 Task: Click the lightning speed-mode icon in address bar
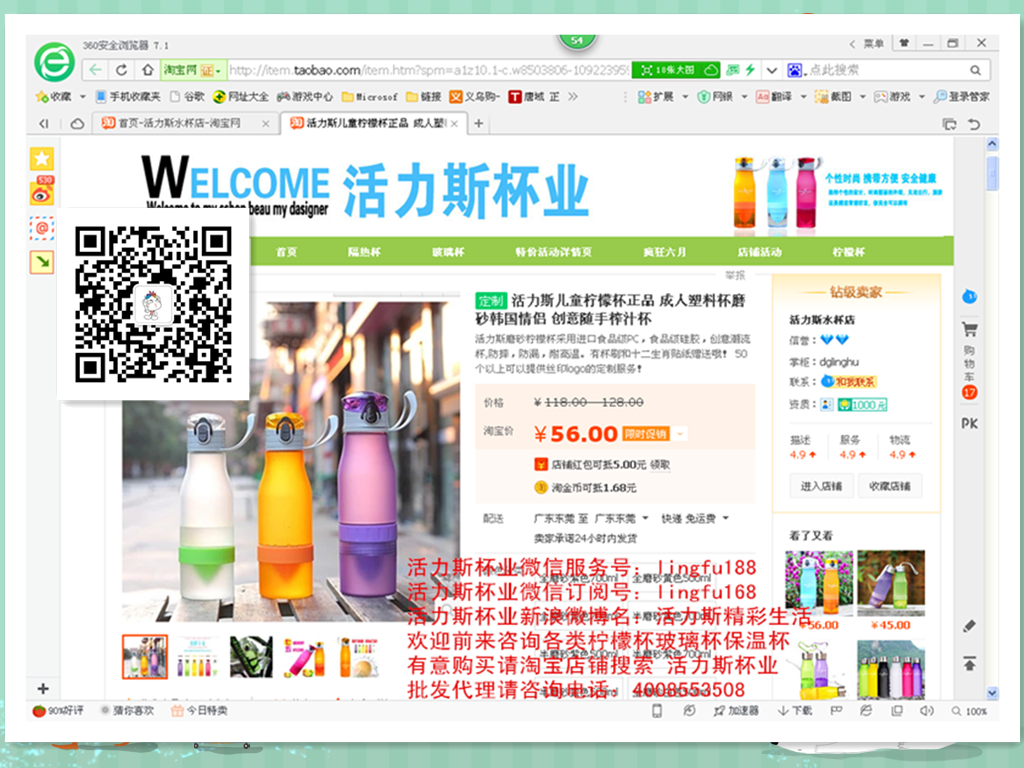750,70
